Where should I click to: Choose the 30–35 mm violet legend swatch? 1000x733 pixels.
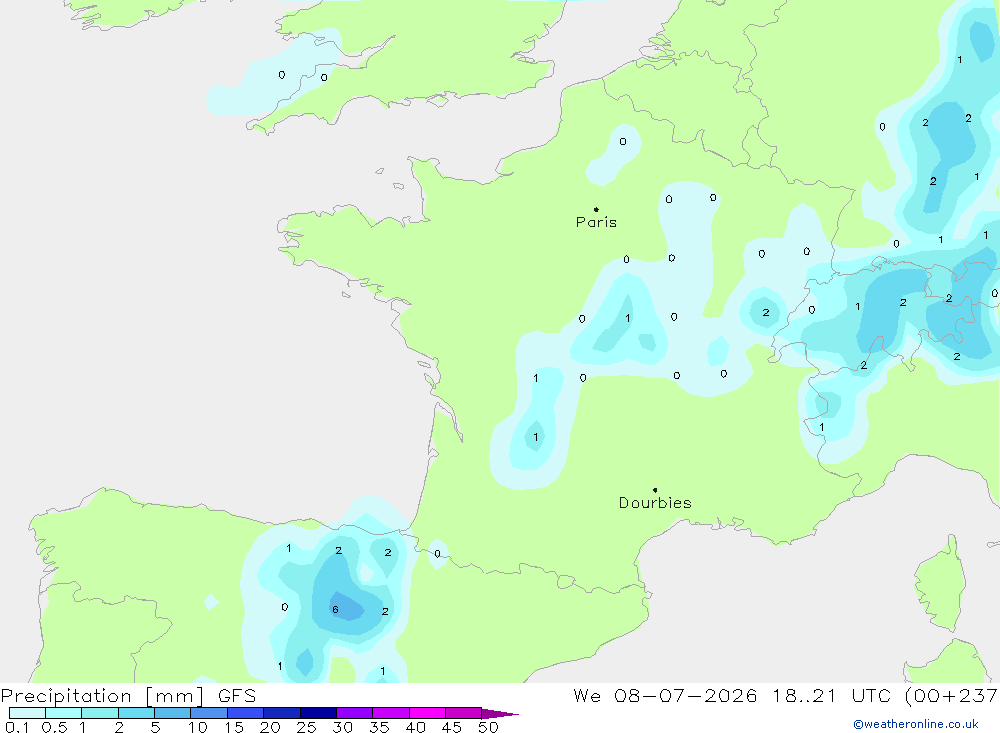(x=355, y=713)
